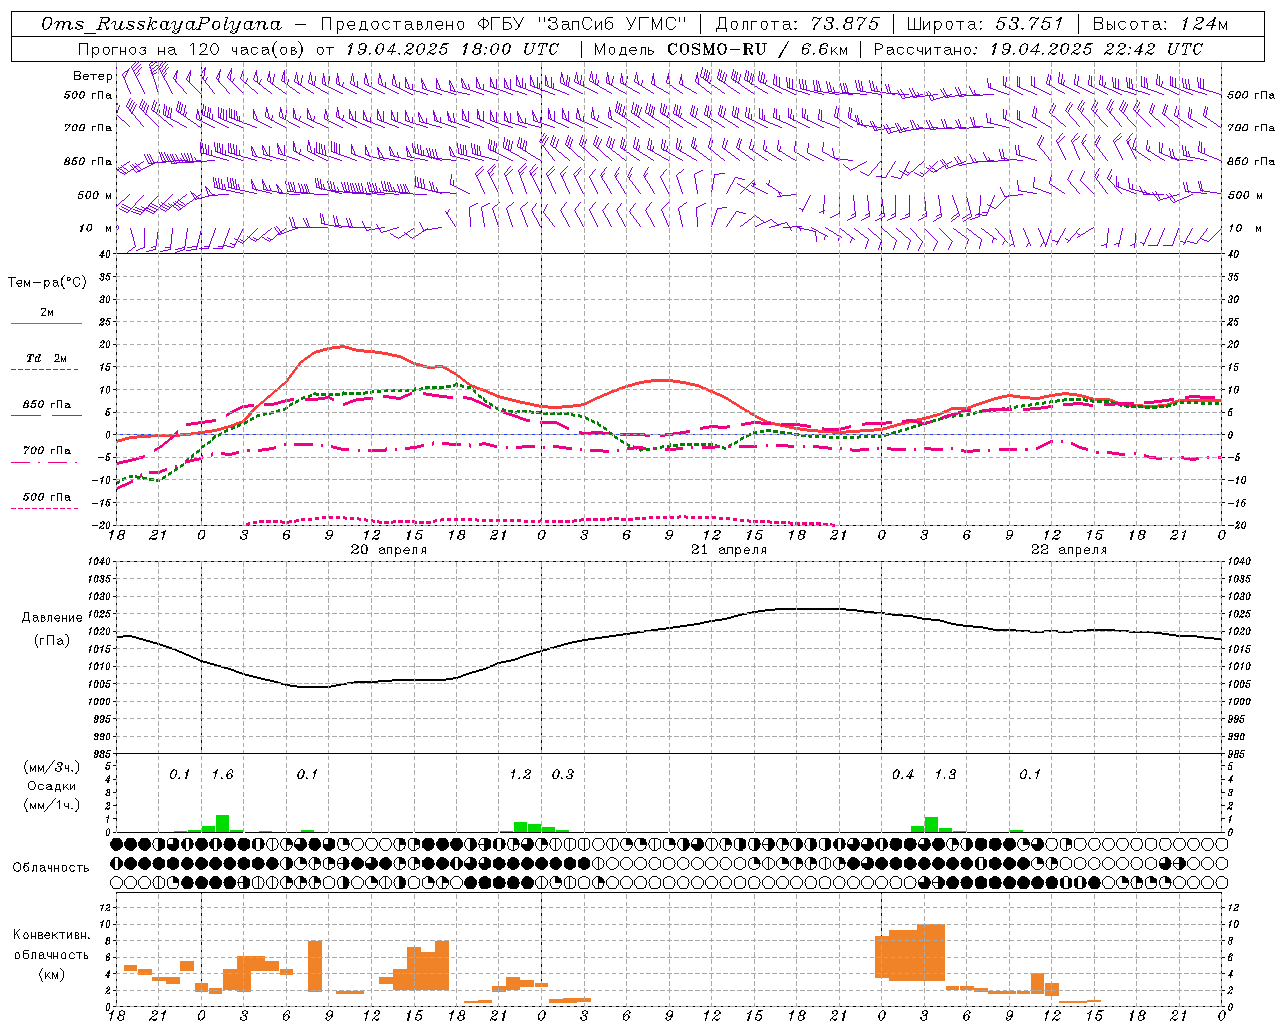1280x1024 pixels.
Task: Click the 1.3 precipitation amount
Action: pos(945,775)
